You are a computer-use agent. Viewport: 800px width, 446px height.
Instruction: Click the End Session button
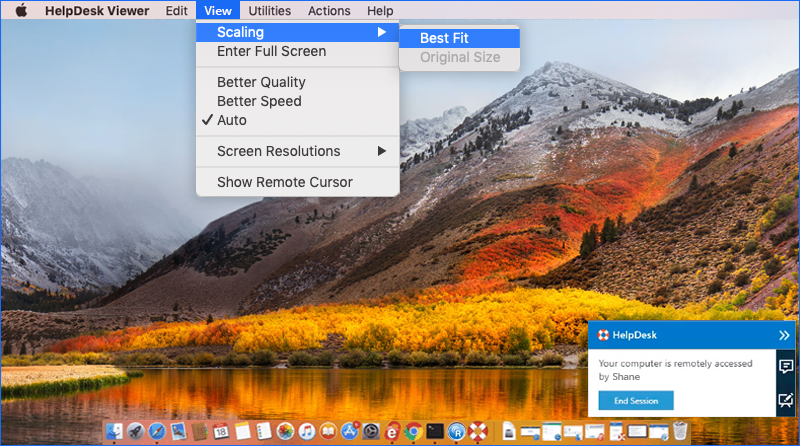[x=635, y=400]
